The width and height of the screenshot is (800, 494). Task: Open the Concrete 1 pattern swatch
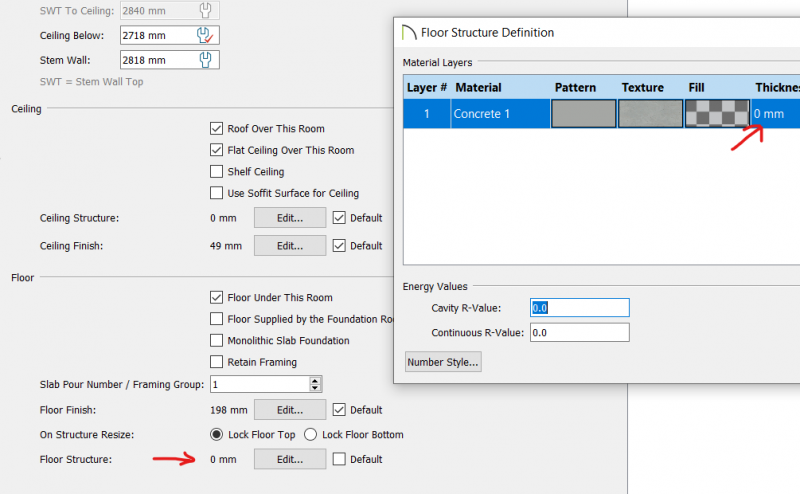point(584,113)
